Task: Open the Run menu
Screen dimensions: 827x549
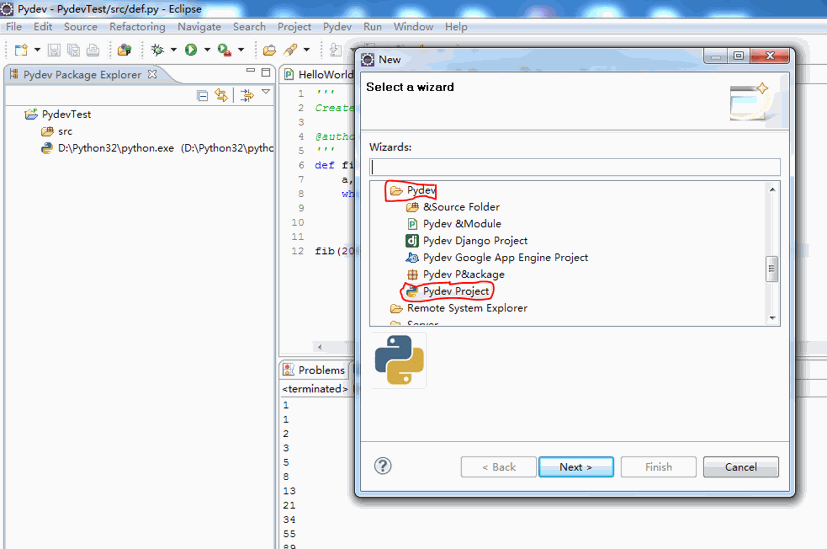Action: point(372,27)
